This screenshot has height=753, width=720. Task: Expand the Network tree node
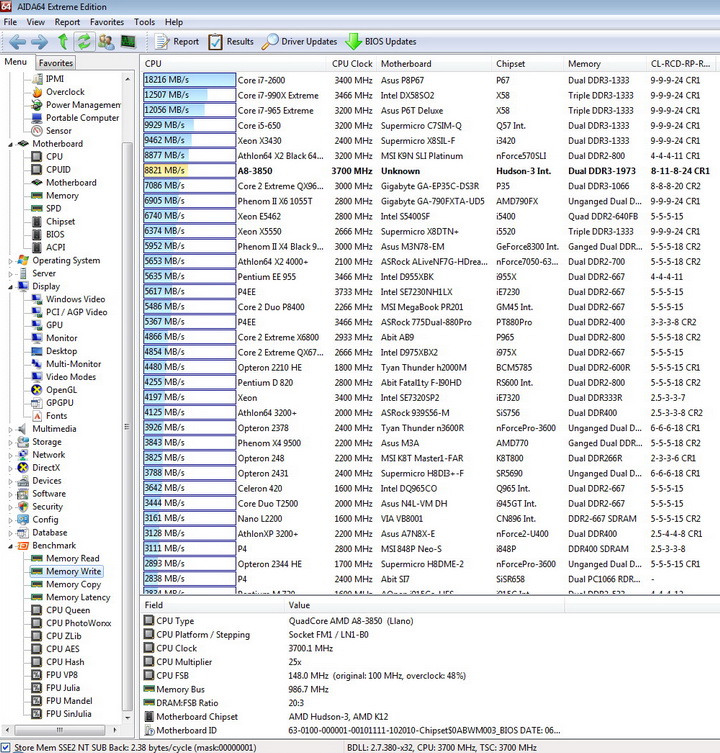click(x=11, y=455)
